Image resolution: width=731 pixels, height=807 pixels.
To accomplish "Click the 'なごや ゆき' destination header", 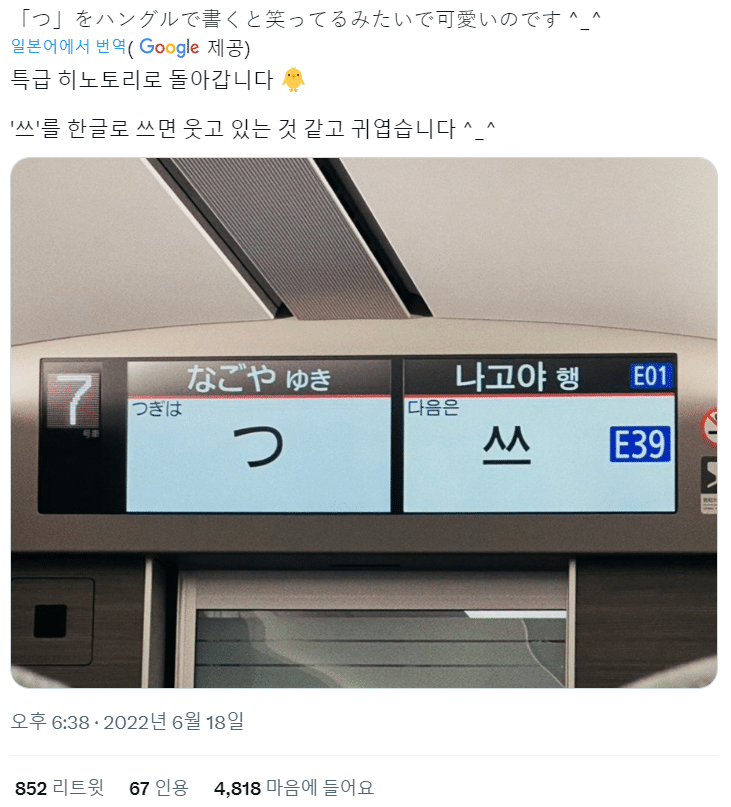I will click(x=258, y=378).
